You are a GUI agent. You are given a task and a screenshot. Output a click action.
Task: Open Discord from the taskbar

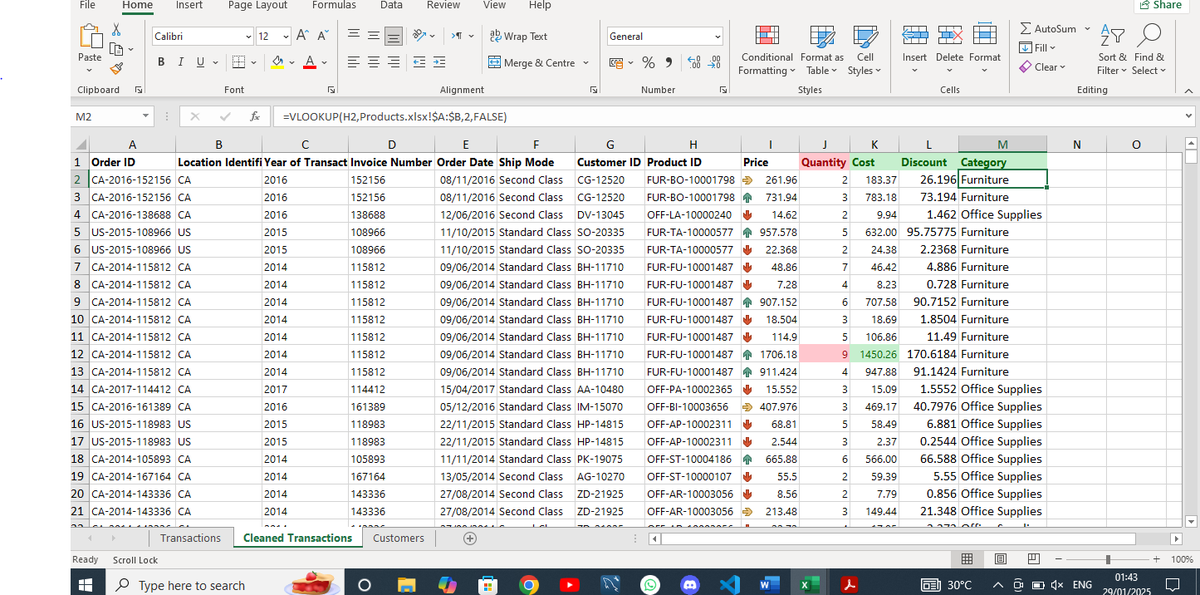[x=688, y=585]
